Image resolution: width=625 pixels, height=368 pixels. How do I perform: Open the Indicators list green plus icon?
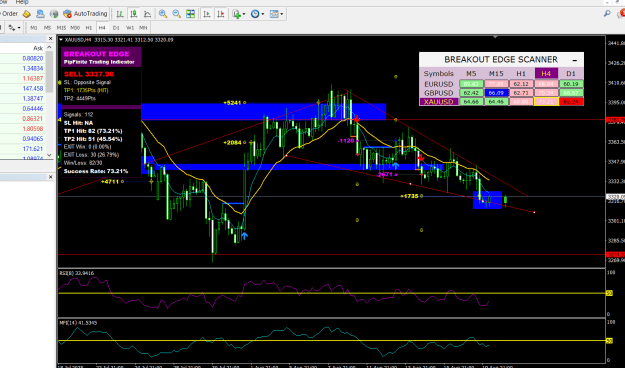(x=237, y=14)
